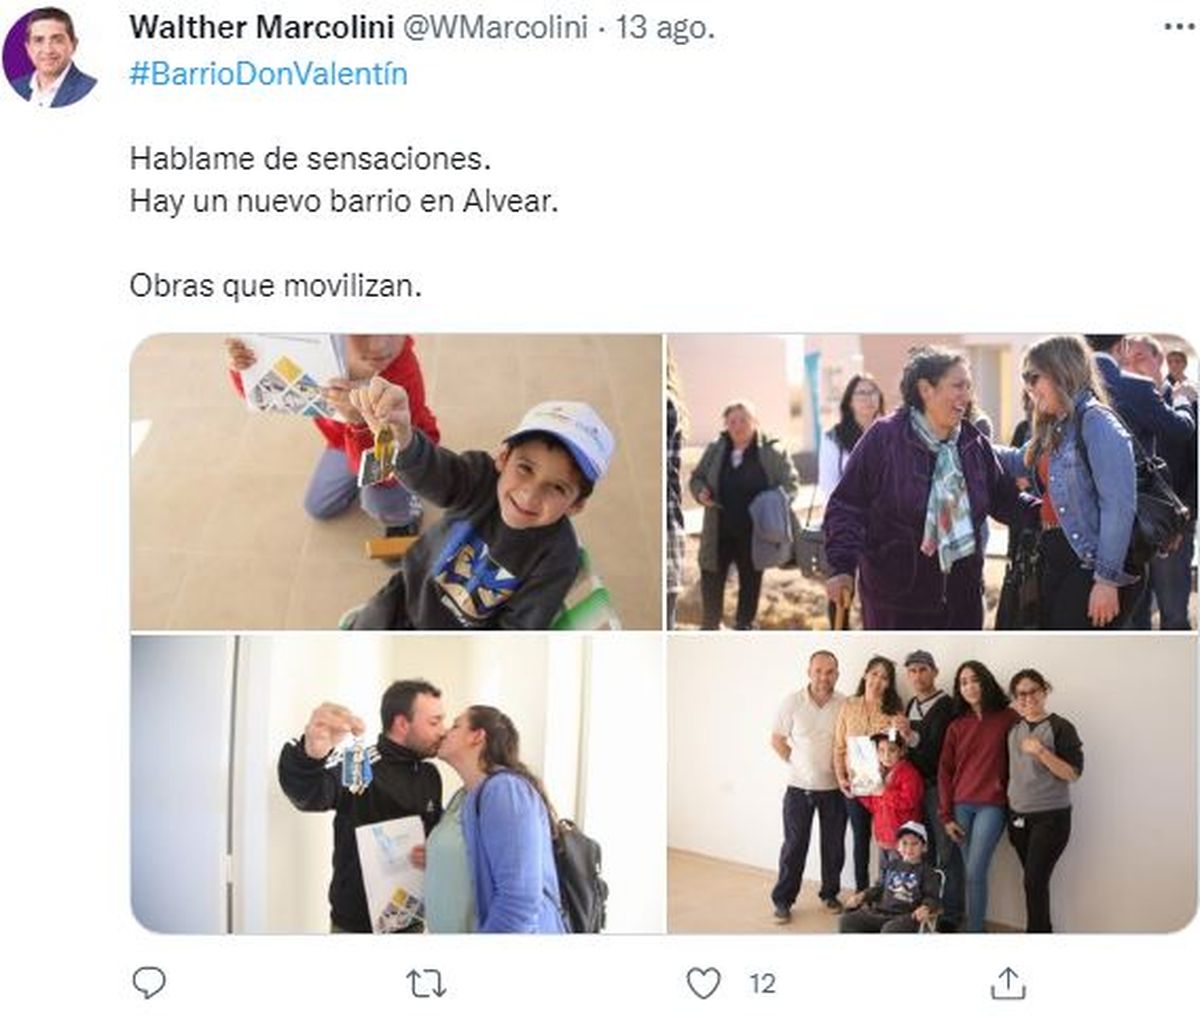The image size is (1200, 1016).
Task: Open family group photo by white wall
Action: pos(932,784)
